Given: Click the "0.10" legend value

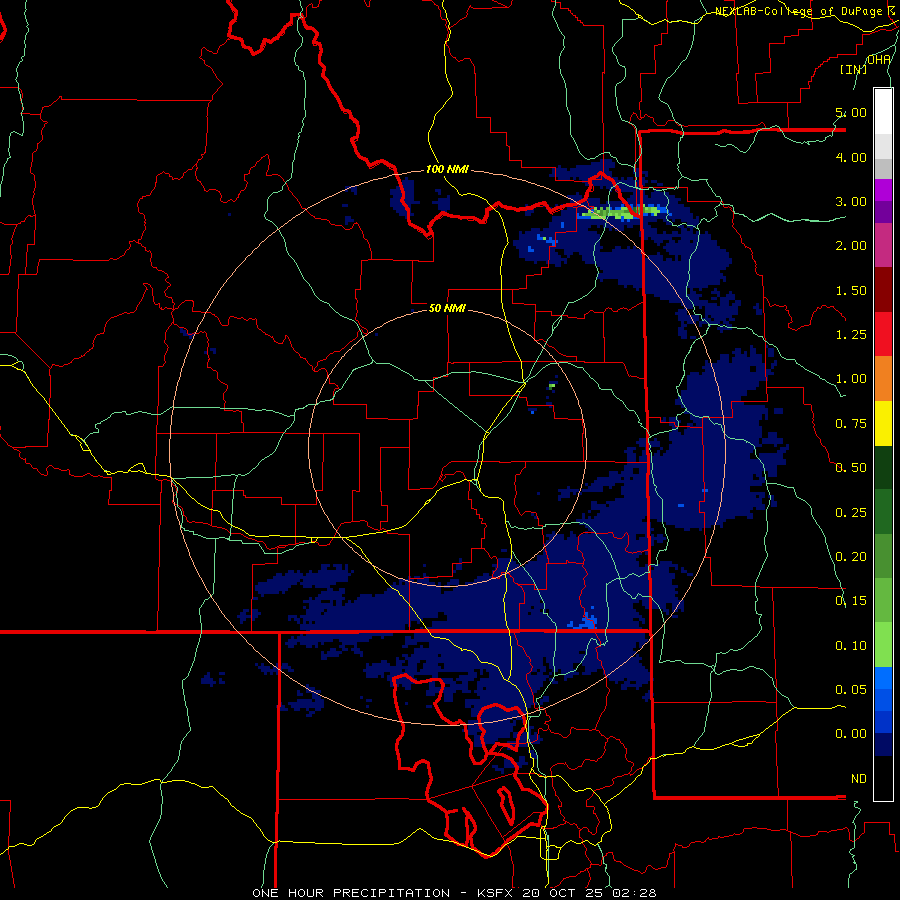Looking at the screenshot, I should [x=851, y=646].
